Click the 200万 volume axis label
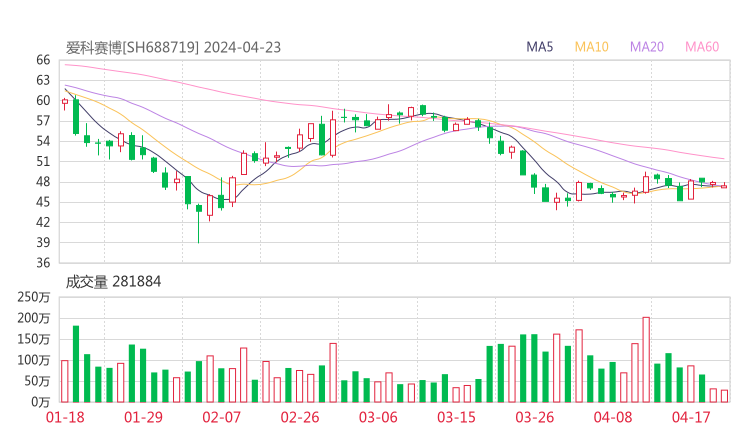This screenshot has width=740, height=440. click(x=34, y=319)
